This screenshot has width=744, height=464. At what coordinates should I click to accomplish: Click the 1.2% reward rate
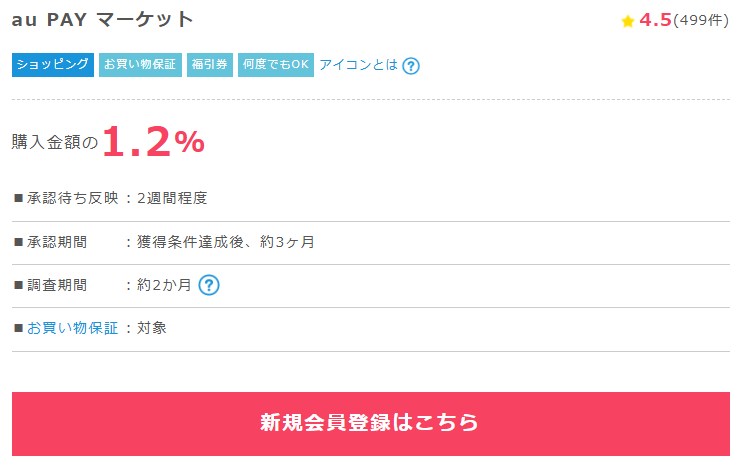(x=153, y=142)
